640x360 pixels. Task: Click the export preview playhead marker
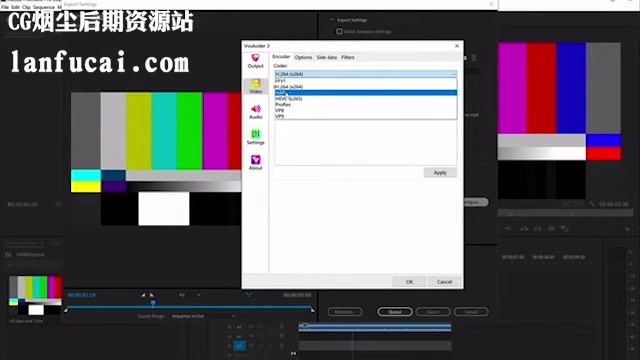(x=153, y=303)
